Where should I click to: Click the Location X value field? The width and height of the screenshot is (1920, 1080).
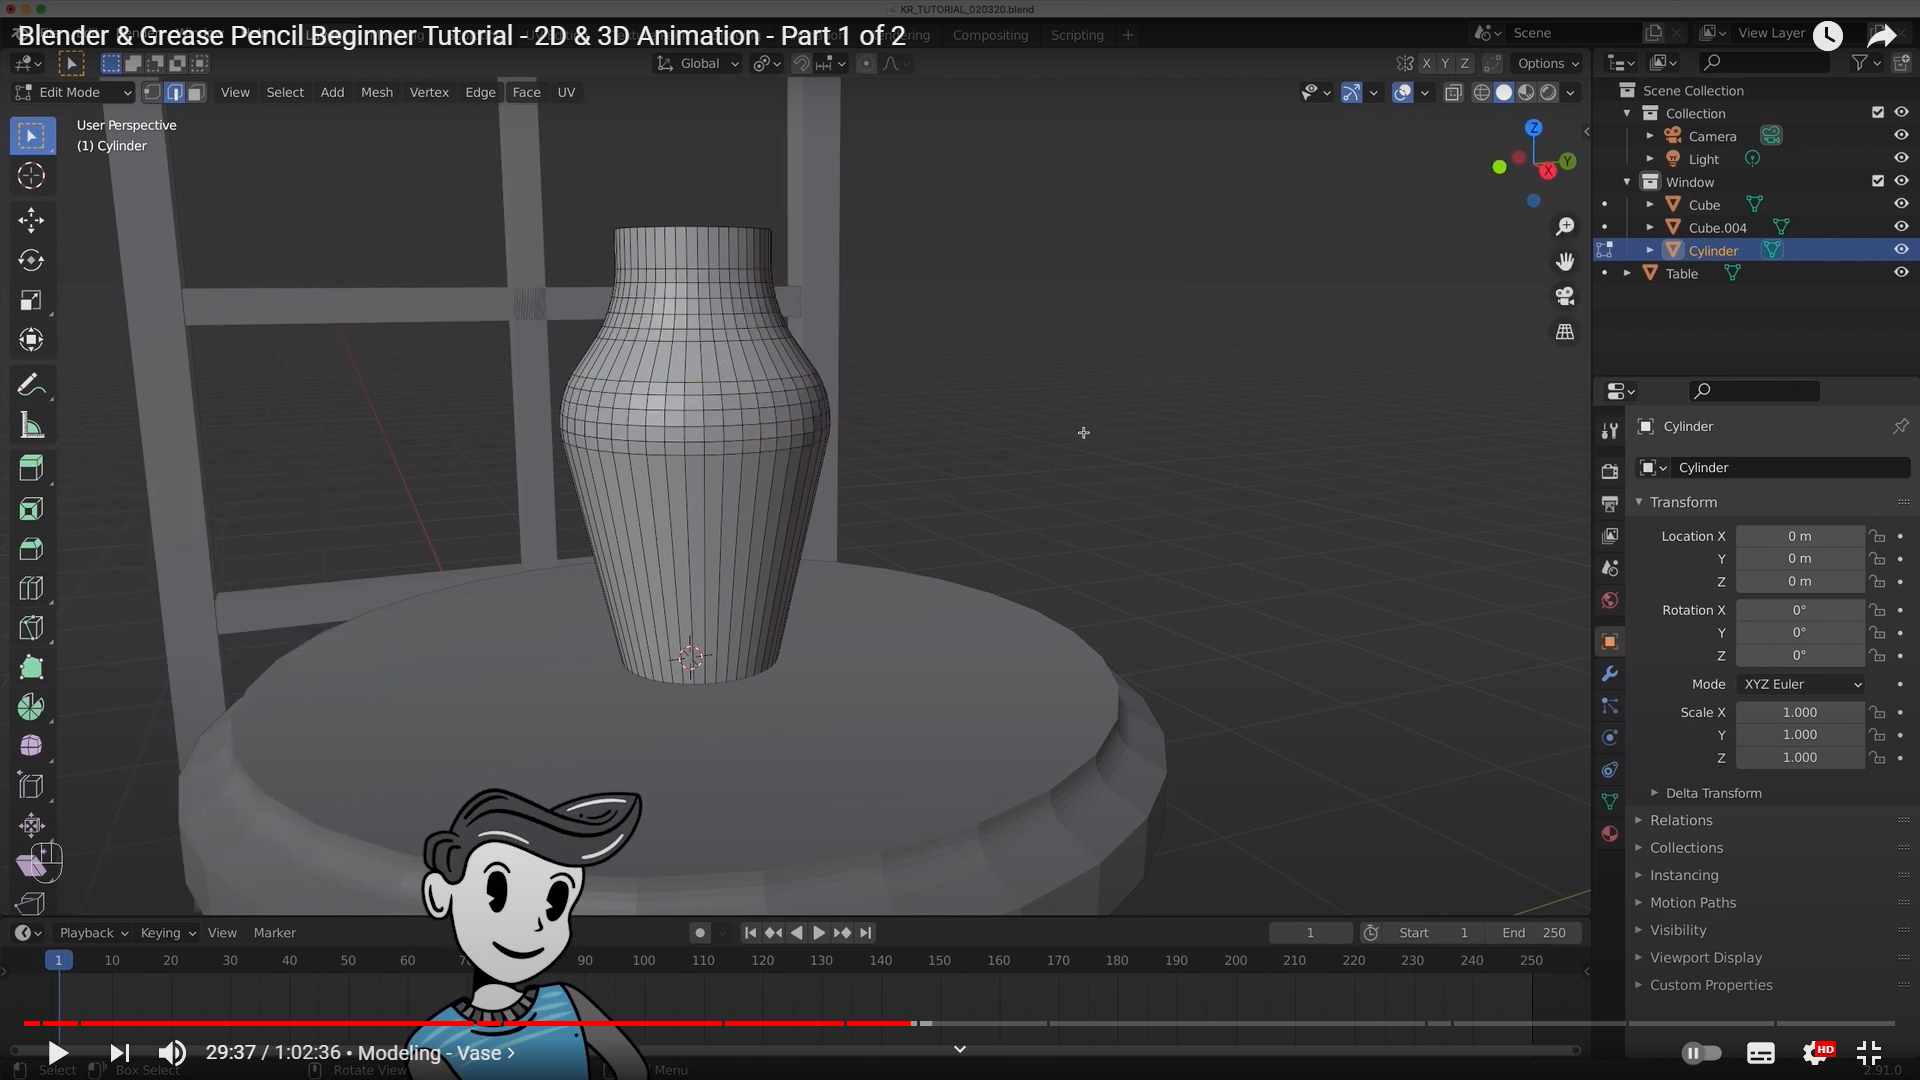(x=1799, y=536)
